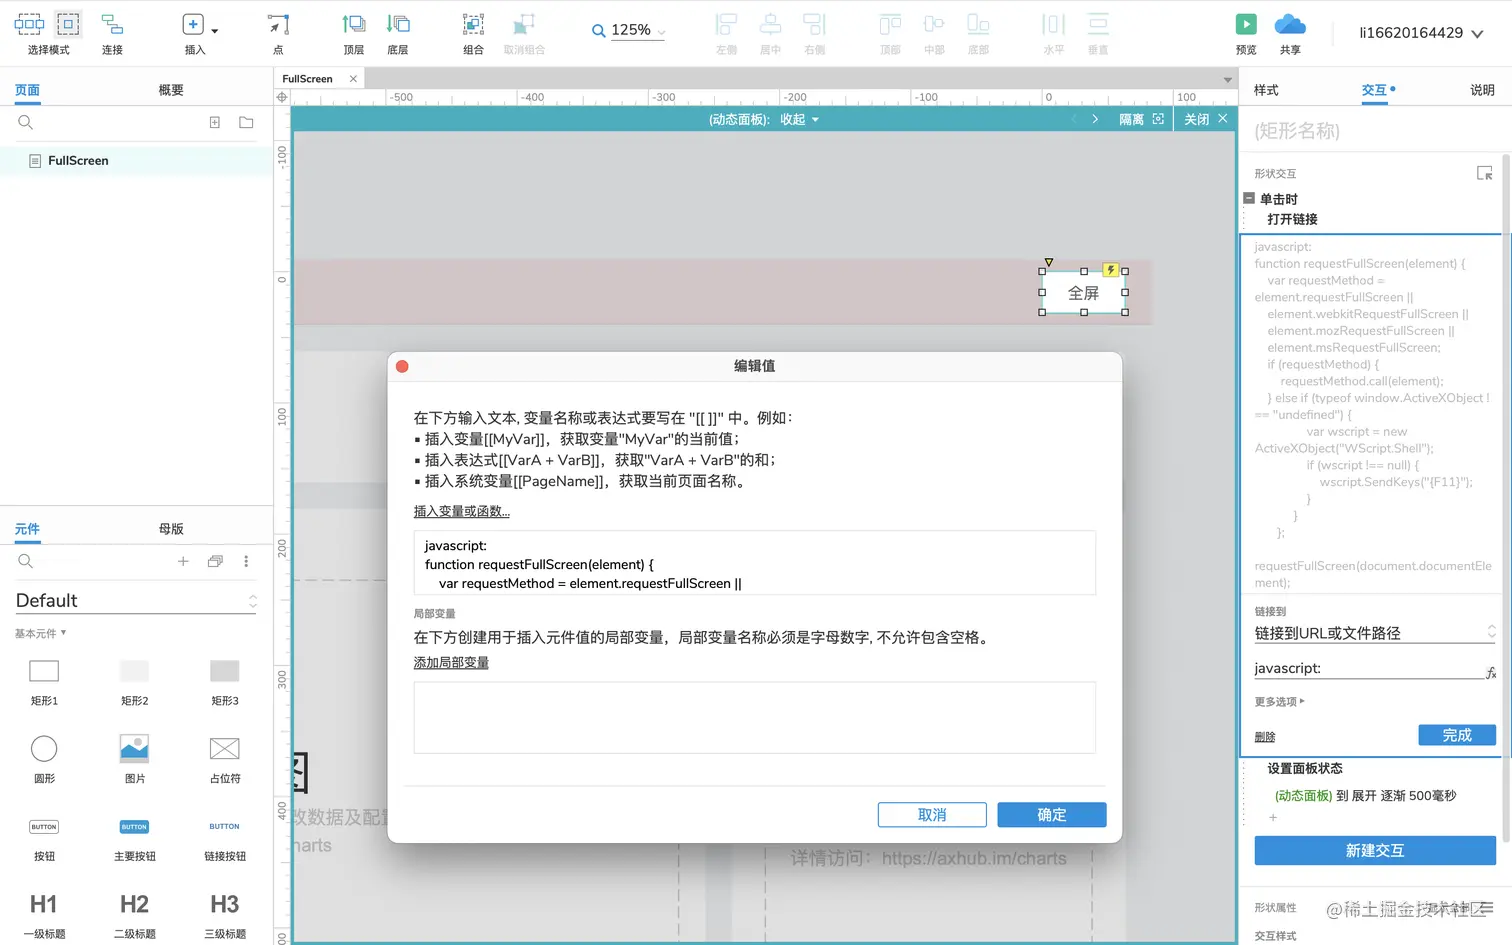Open the fx expression editor icon
The width and height of the screenshot is (1512, 945).
click(x=1490, y=673)
